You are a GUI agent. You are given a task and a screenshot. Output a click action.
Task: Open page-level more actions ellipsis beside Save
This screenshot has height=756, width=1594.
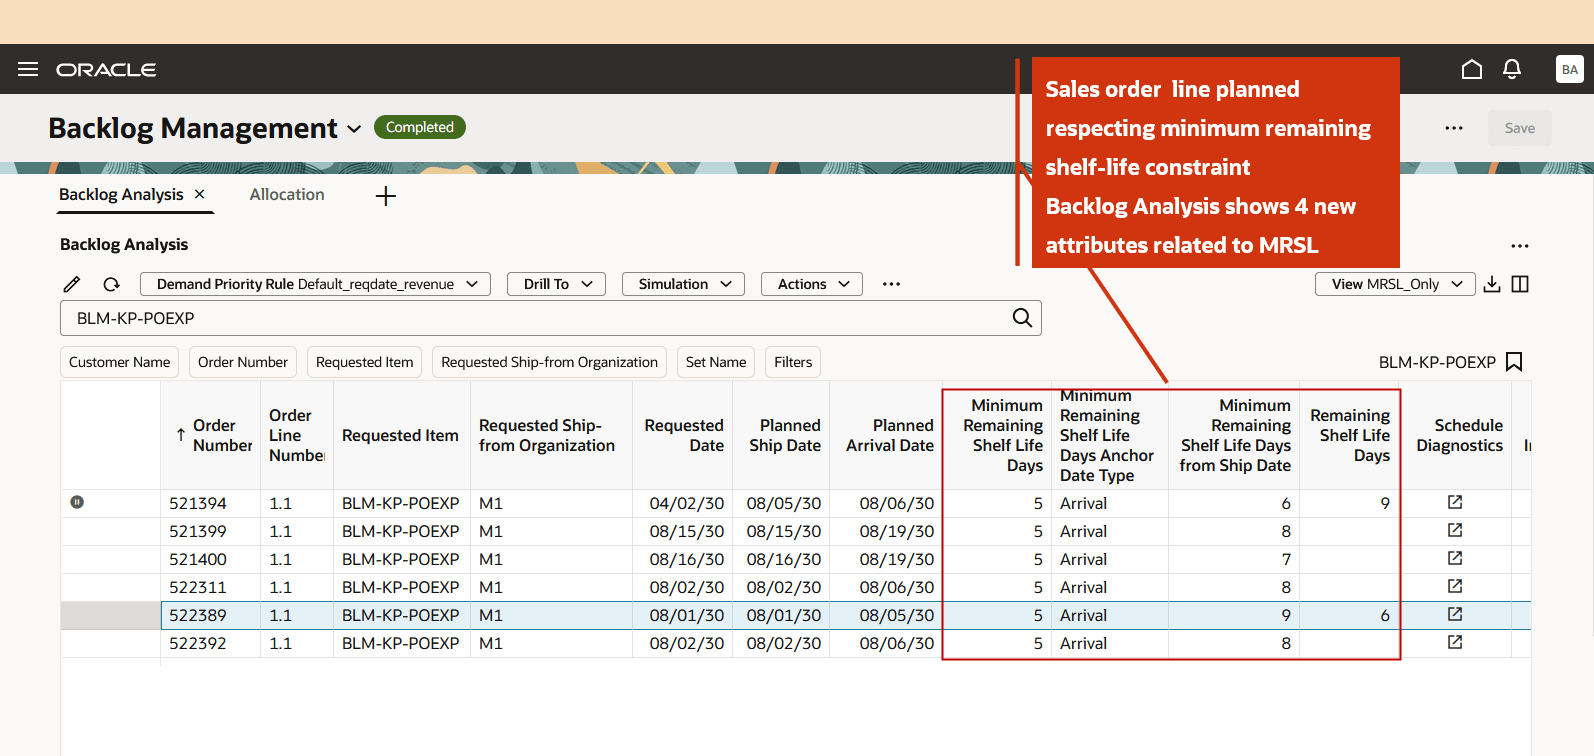tap(1454, 128)
